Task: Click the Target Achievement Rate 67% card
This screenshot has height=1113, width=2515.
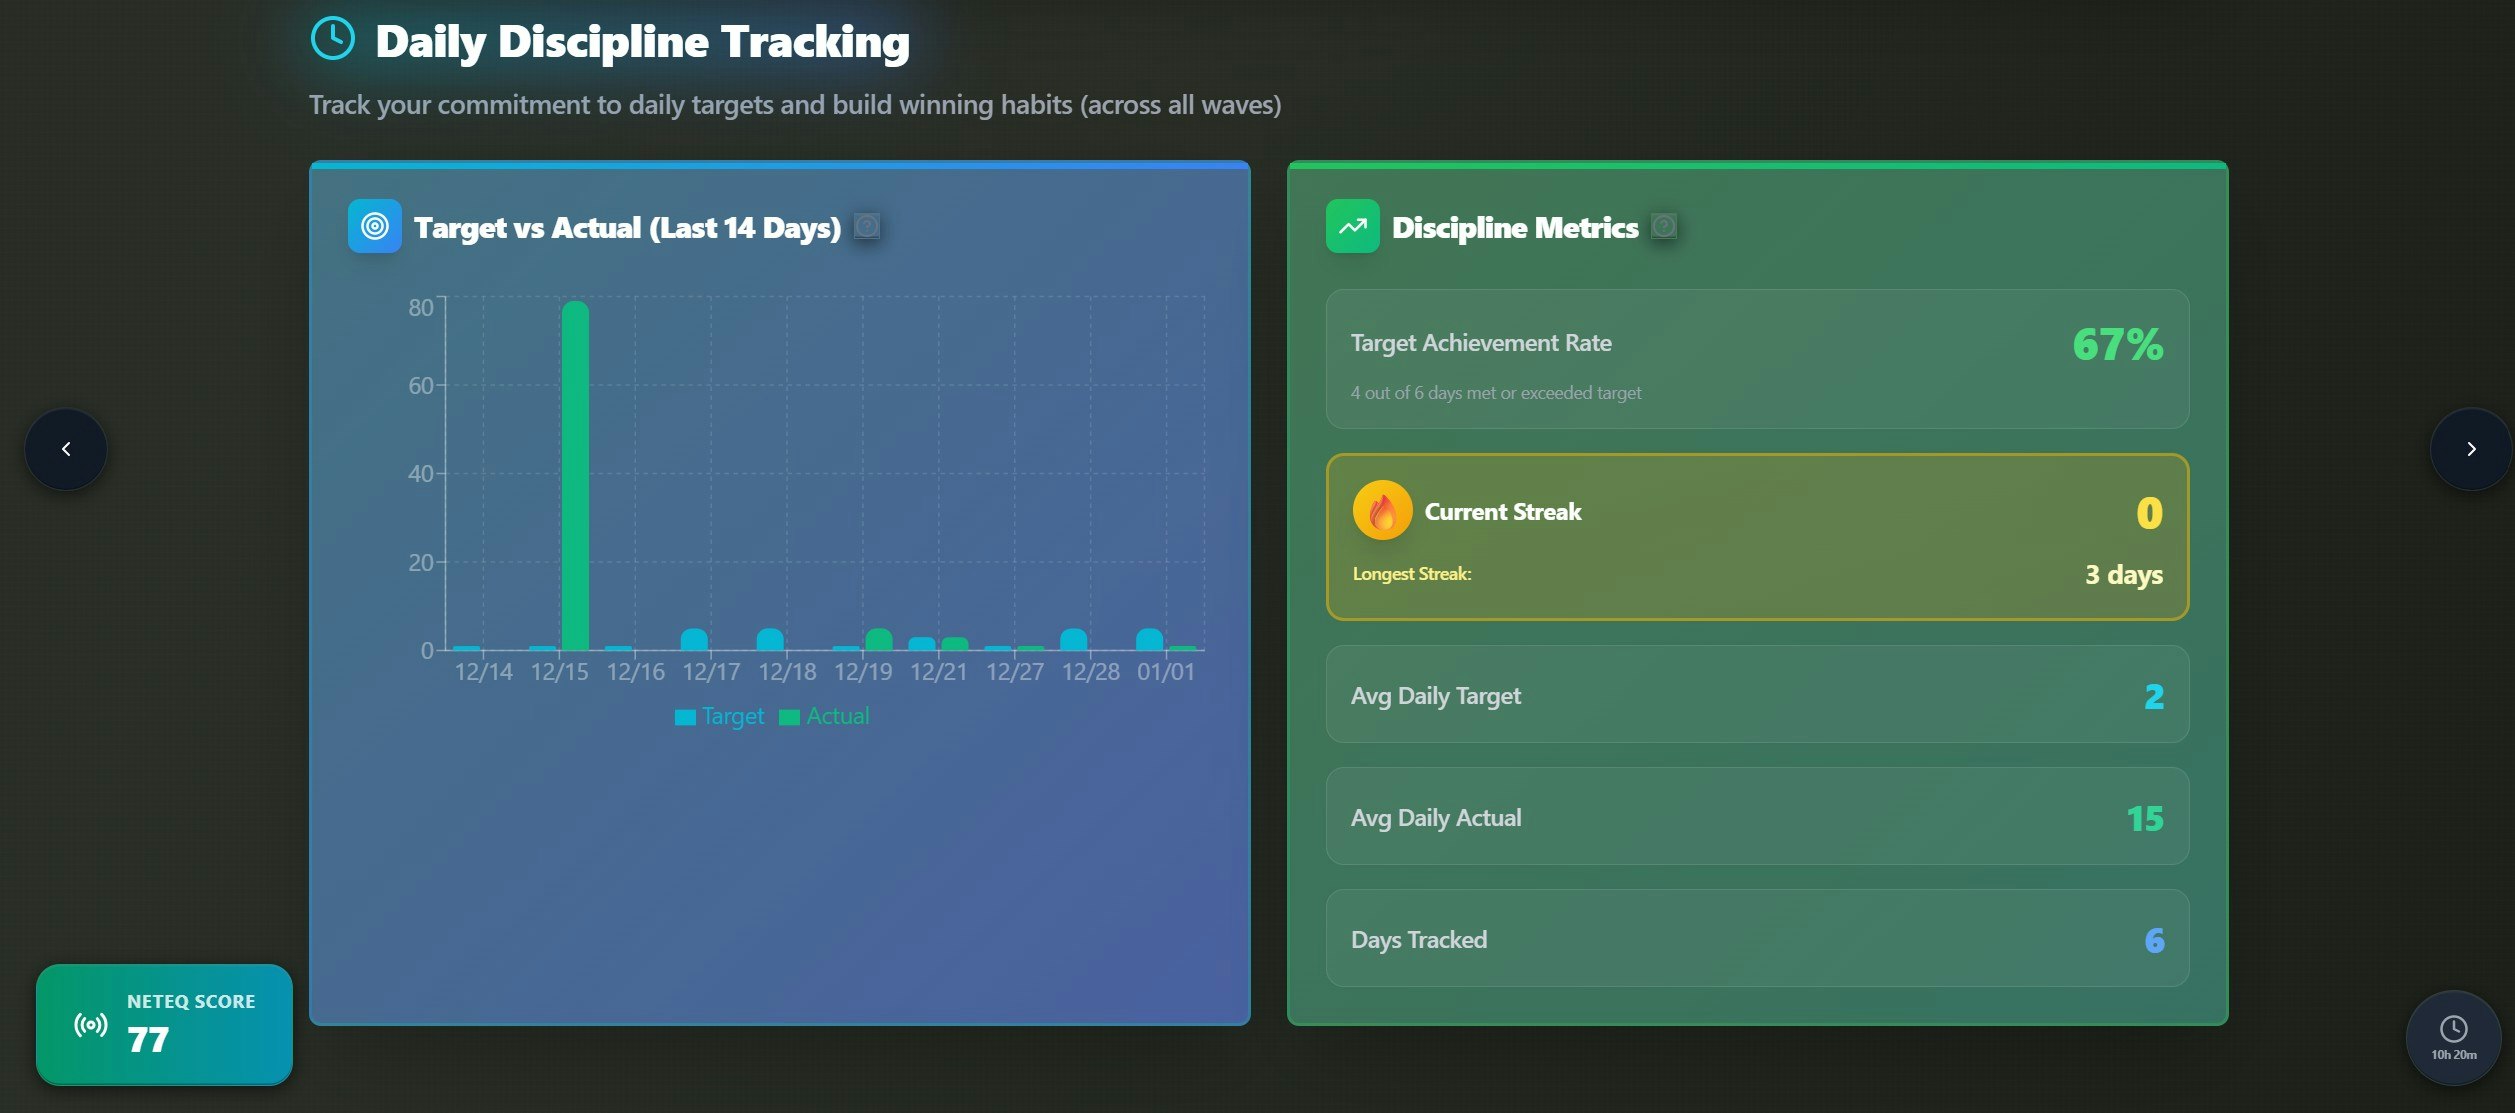Action: coord(1756,360)
